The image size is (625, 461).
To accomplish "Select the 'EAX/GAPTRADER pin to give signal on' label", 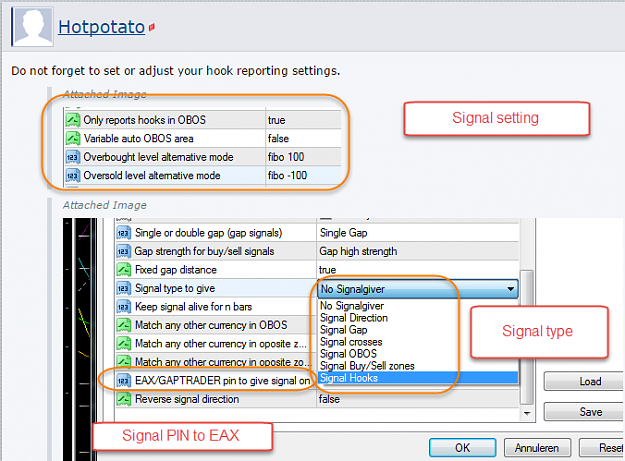I will coord(222,381).
